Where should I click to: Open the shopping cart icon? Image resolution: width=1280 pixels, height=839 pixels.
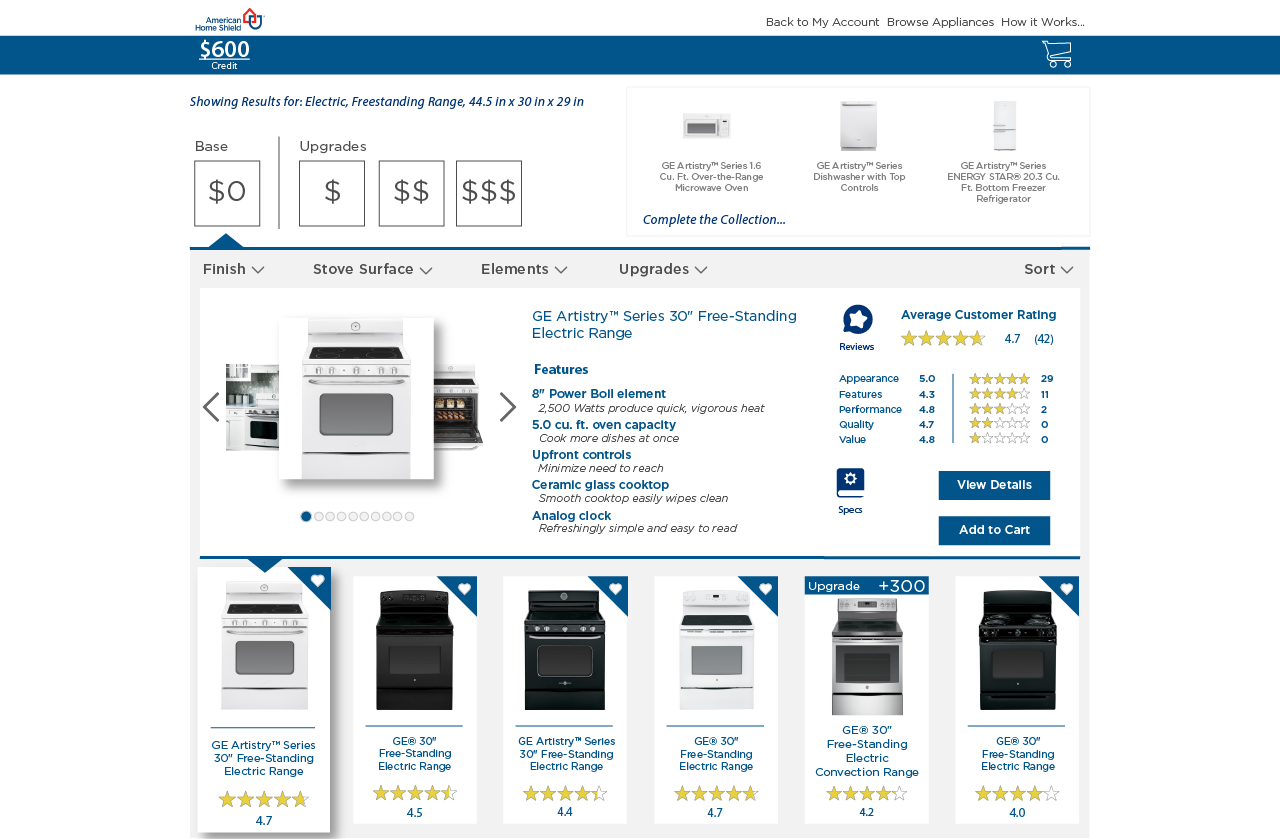tap(1056, 54)
